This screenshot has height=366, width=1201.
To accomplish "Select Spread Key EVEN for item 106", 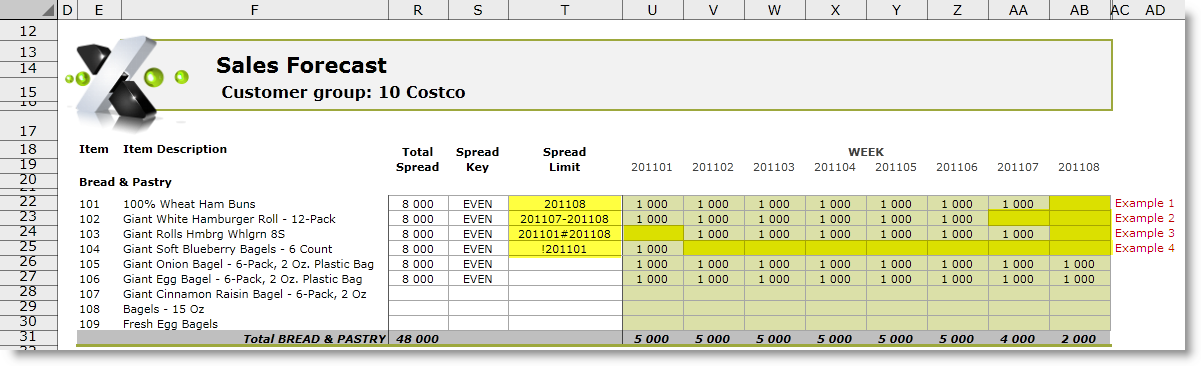I will click(478, 278).
